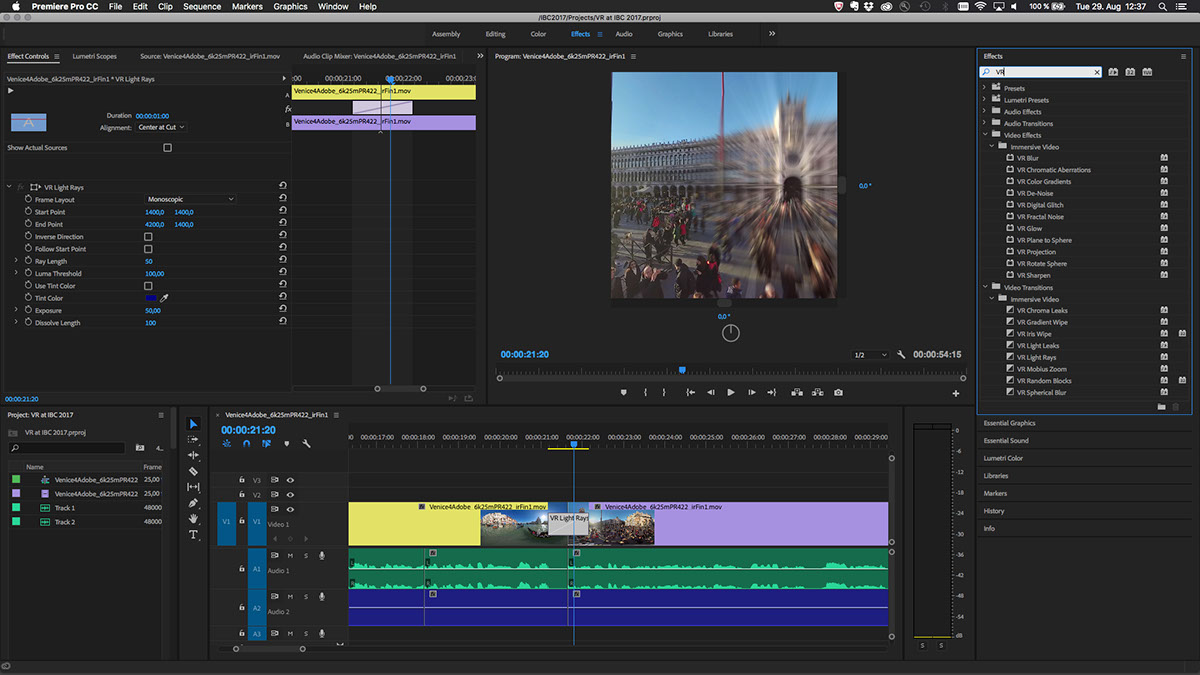
Task: Select the Razor tool in the toolbar
Action: click(193, 471)
